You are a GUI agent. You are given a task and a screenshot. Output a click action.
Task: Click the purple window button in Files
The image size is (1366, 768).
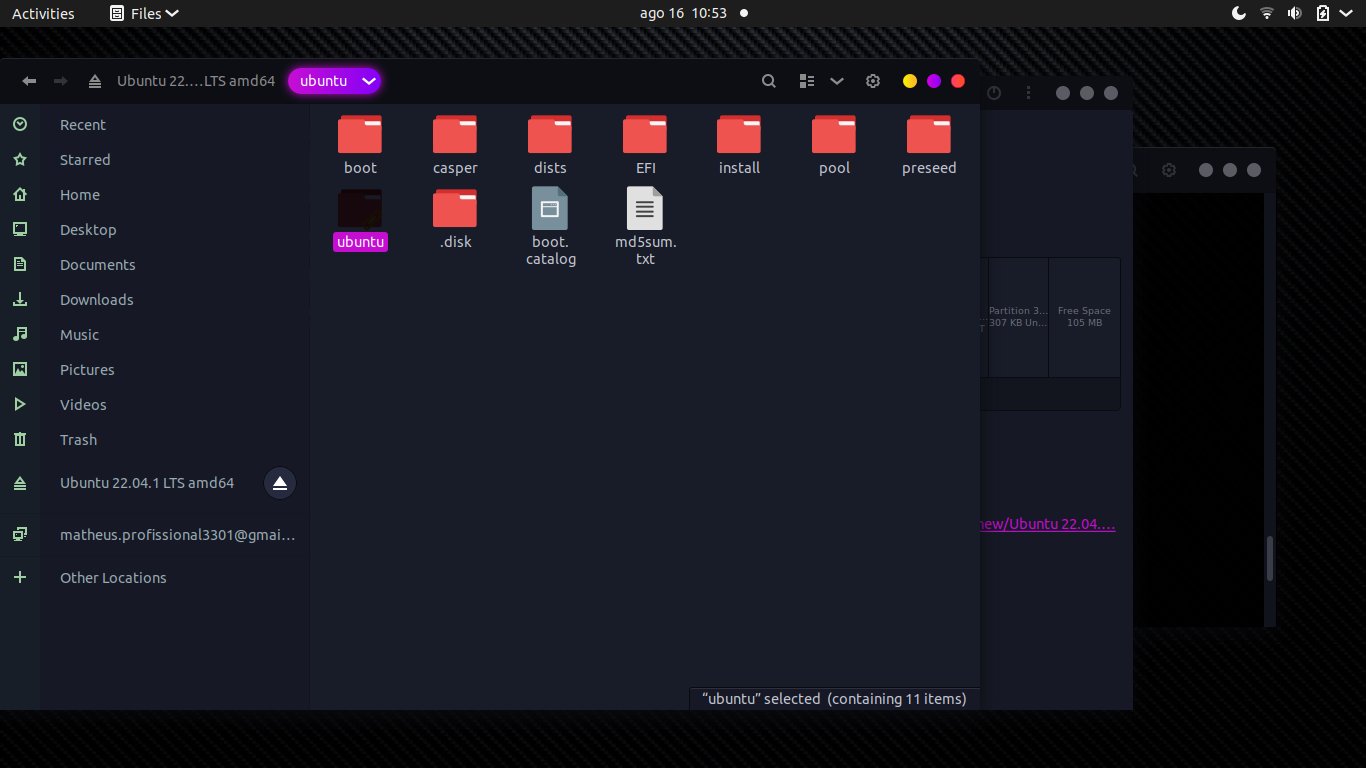click(934, 81)
